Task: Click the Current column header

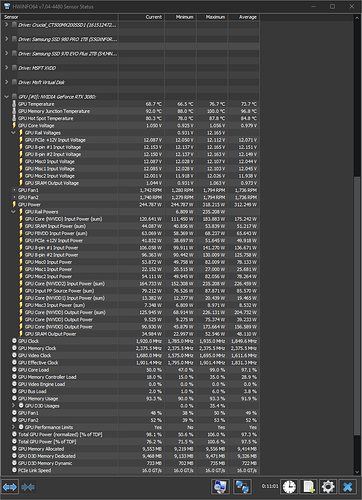Action: 141,17
